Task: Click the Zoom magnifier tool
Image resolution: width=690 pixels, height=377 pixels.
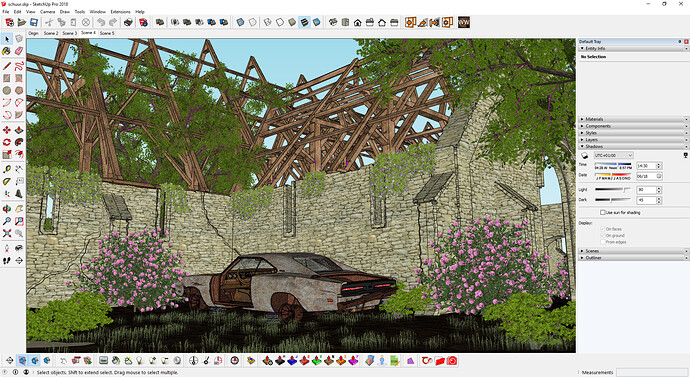Action: point(7,221)
